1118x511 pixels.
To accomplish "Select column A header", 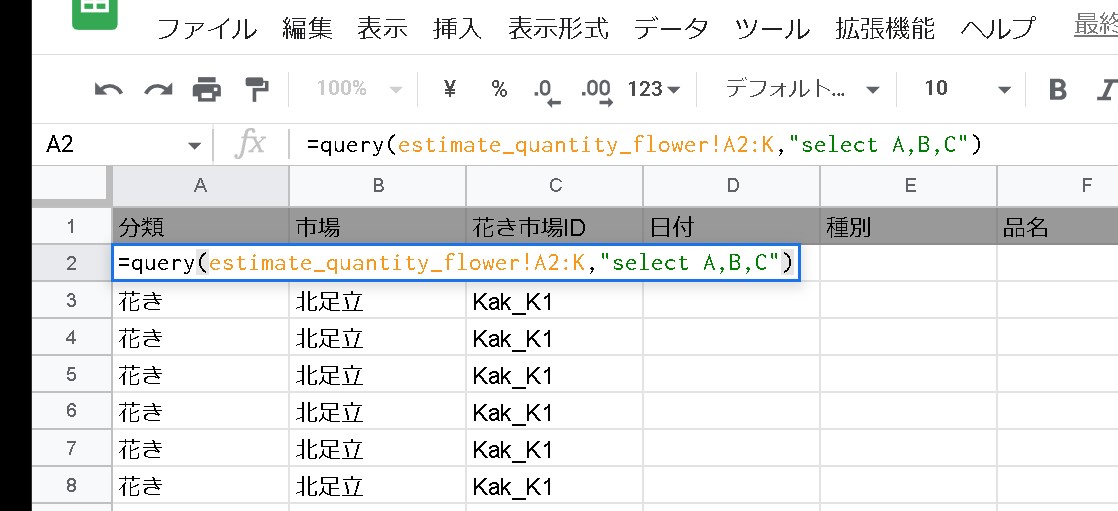I will coord(200,185).
